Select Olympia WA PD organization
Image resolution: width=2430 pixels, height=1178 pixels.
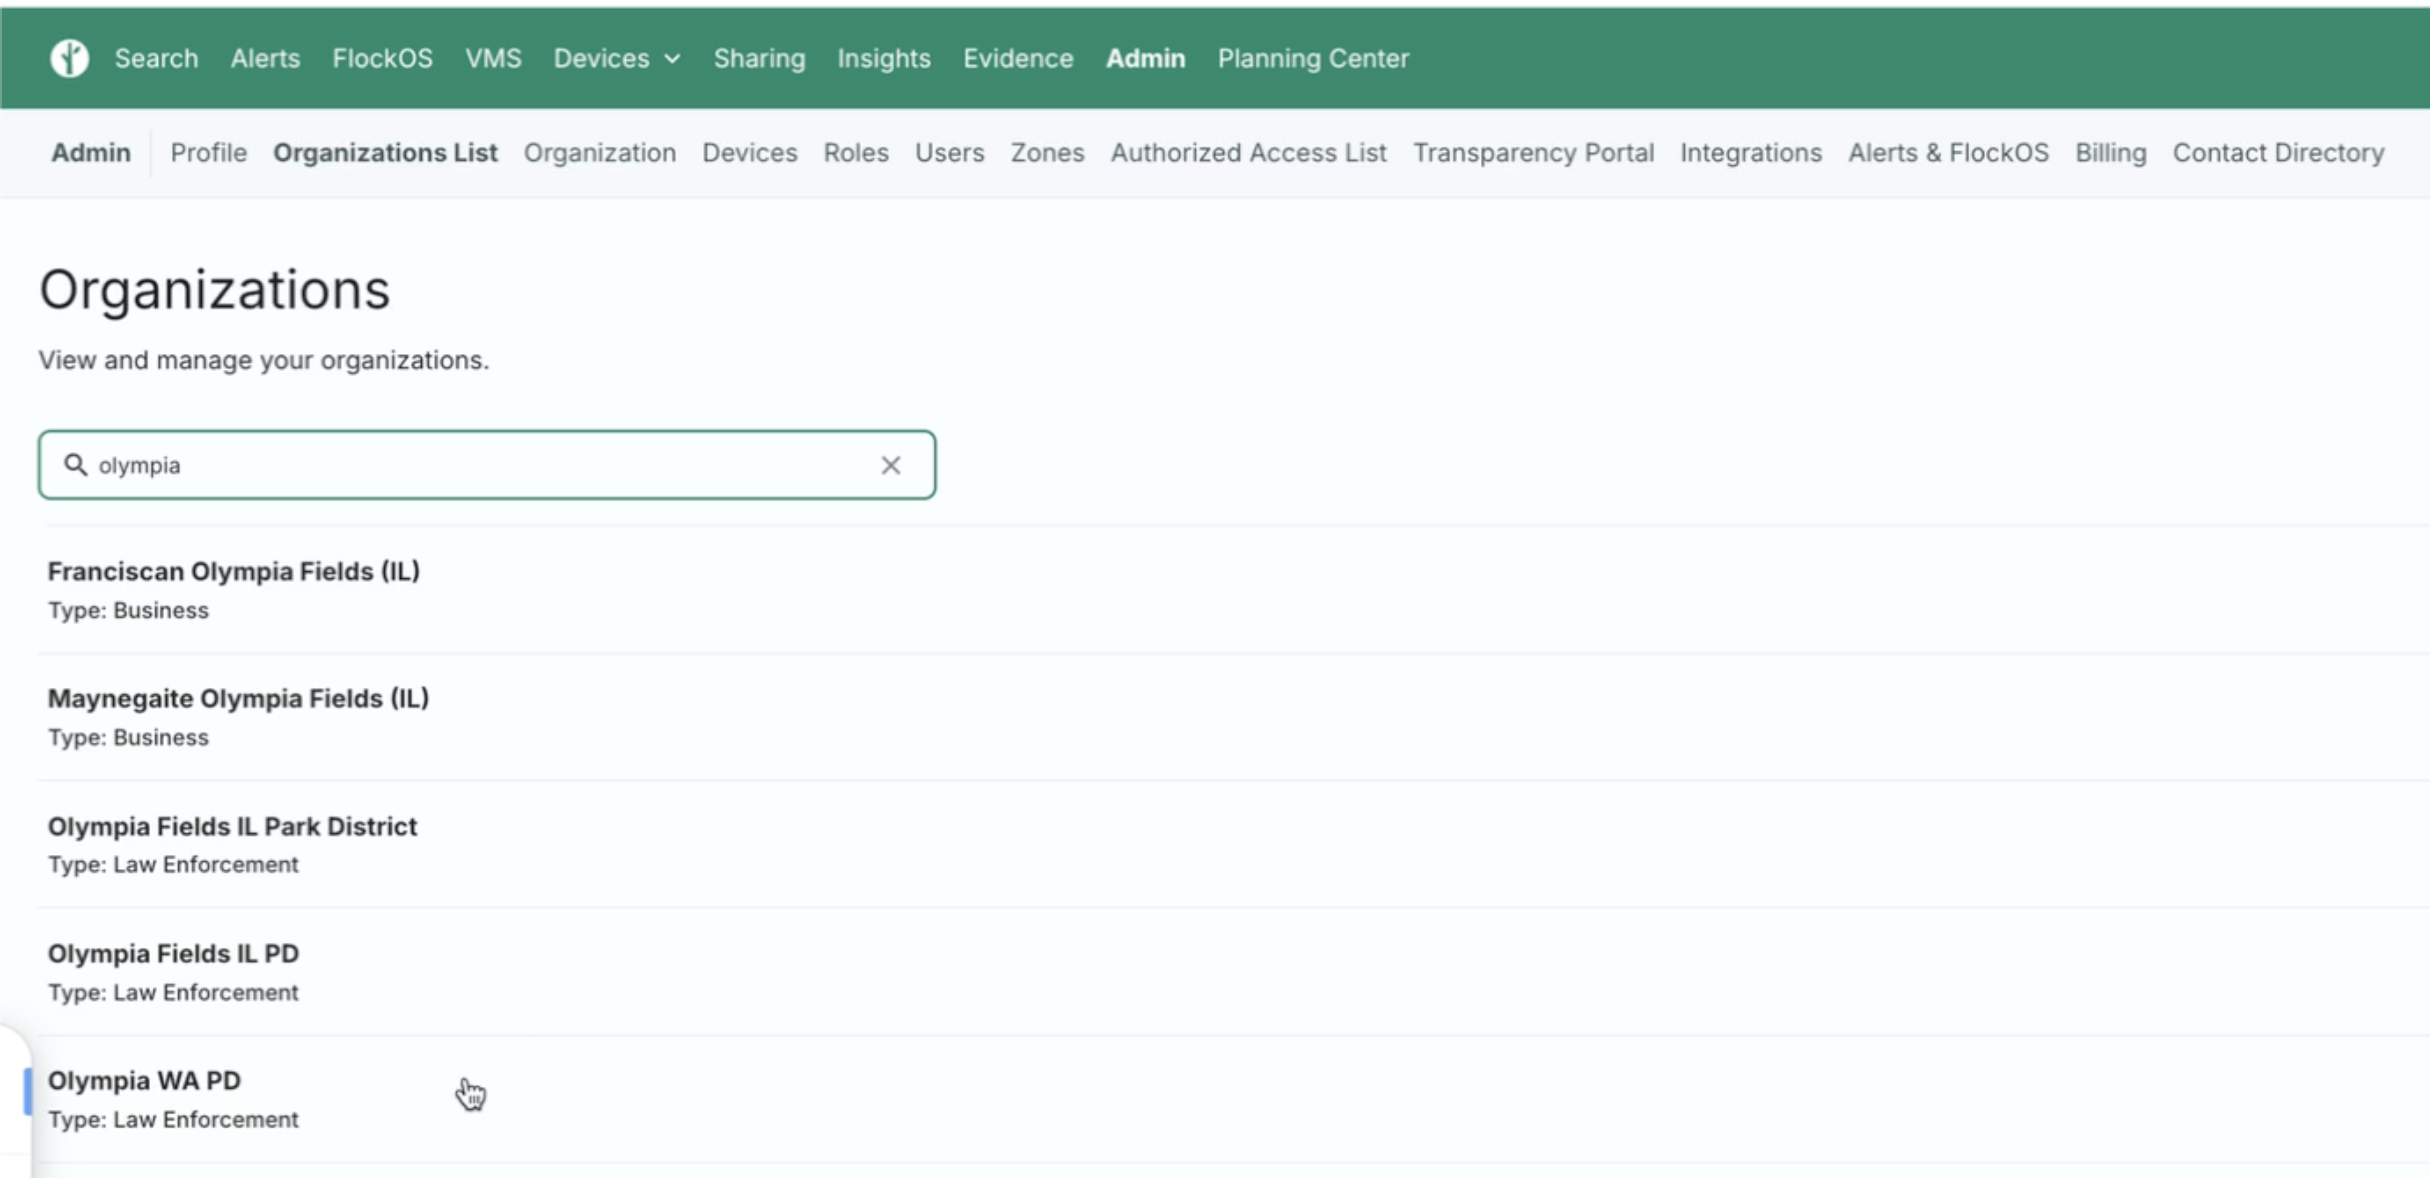tap(144, 1081)
